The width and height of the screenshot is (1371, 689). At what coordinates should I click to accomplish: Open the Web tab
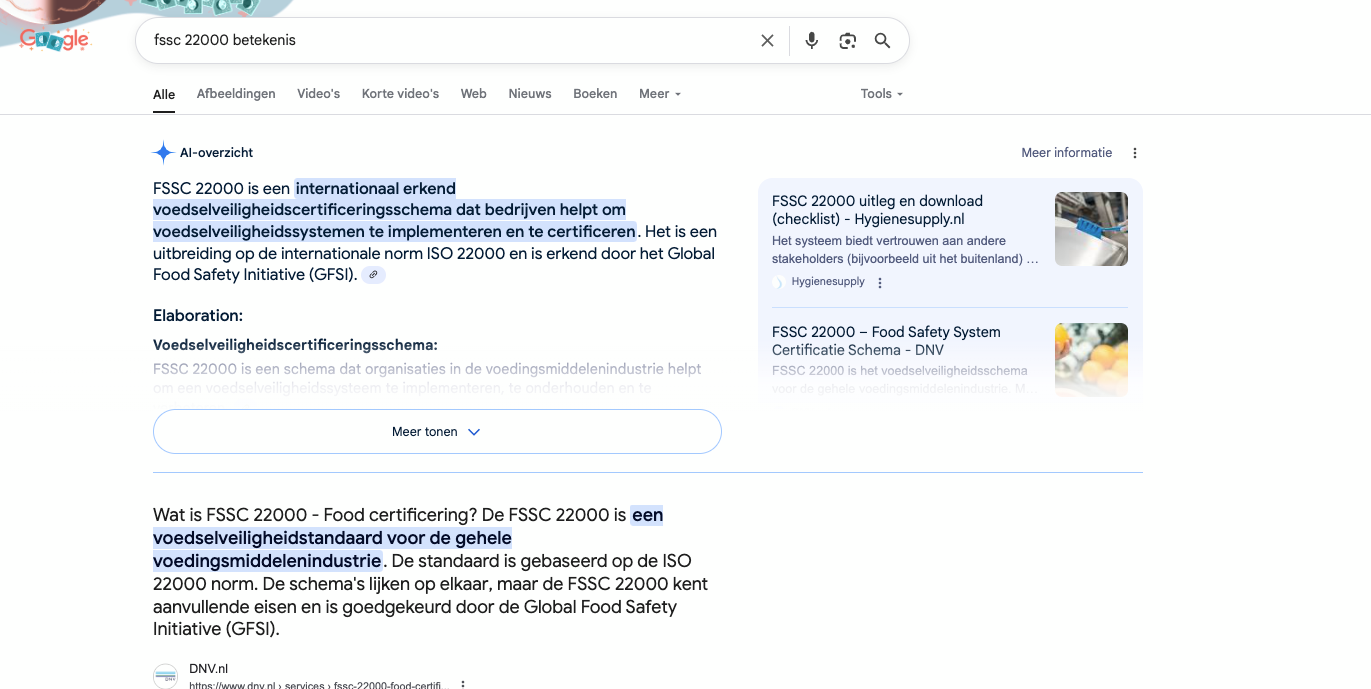click(x=474, y=94)
